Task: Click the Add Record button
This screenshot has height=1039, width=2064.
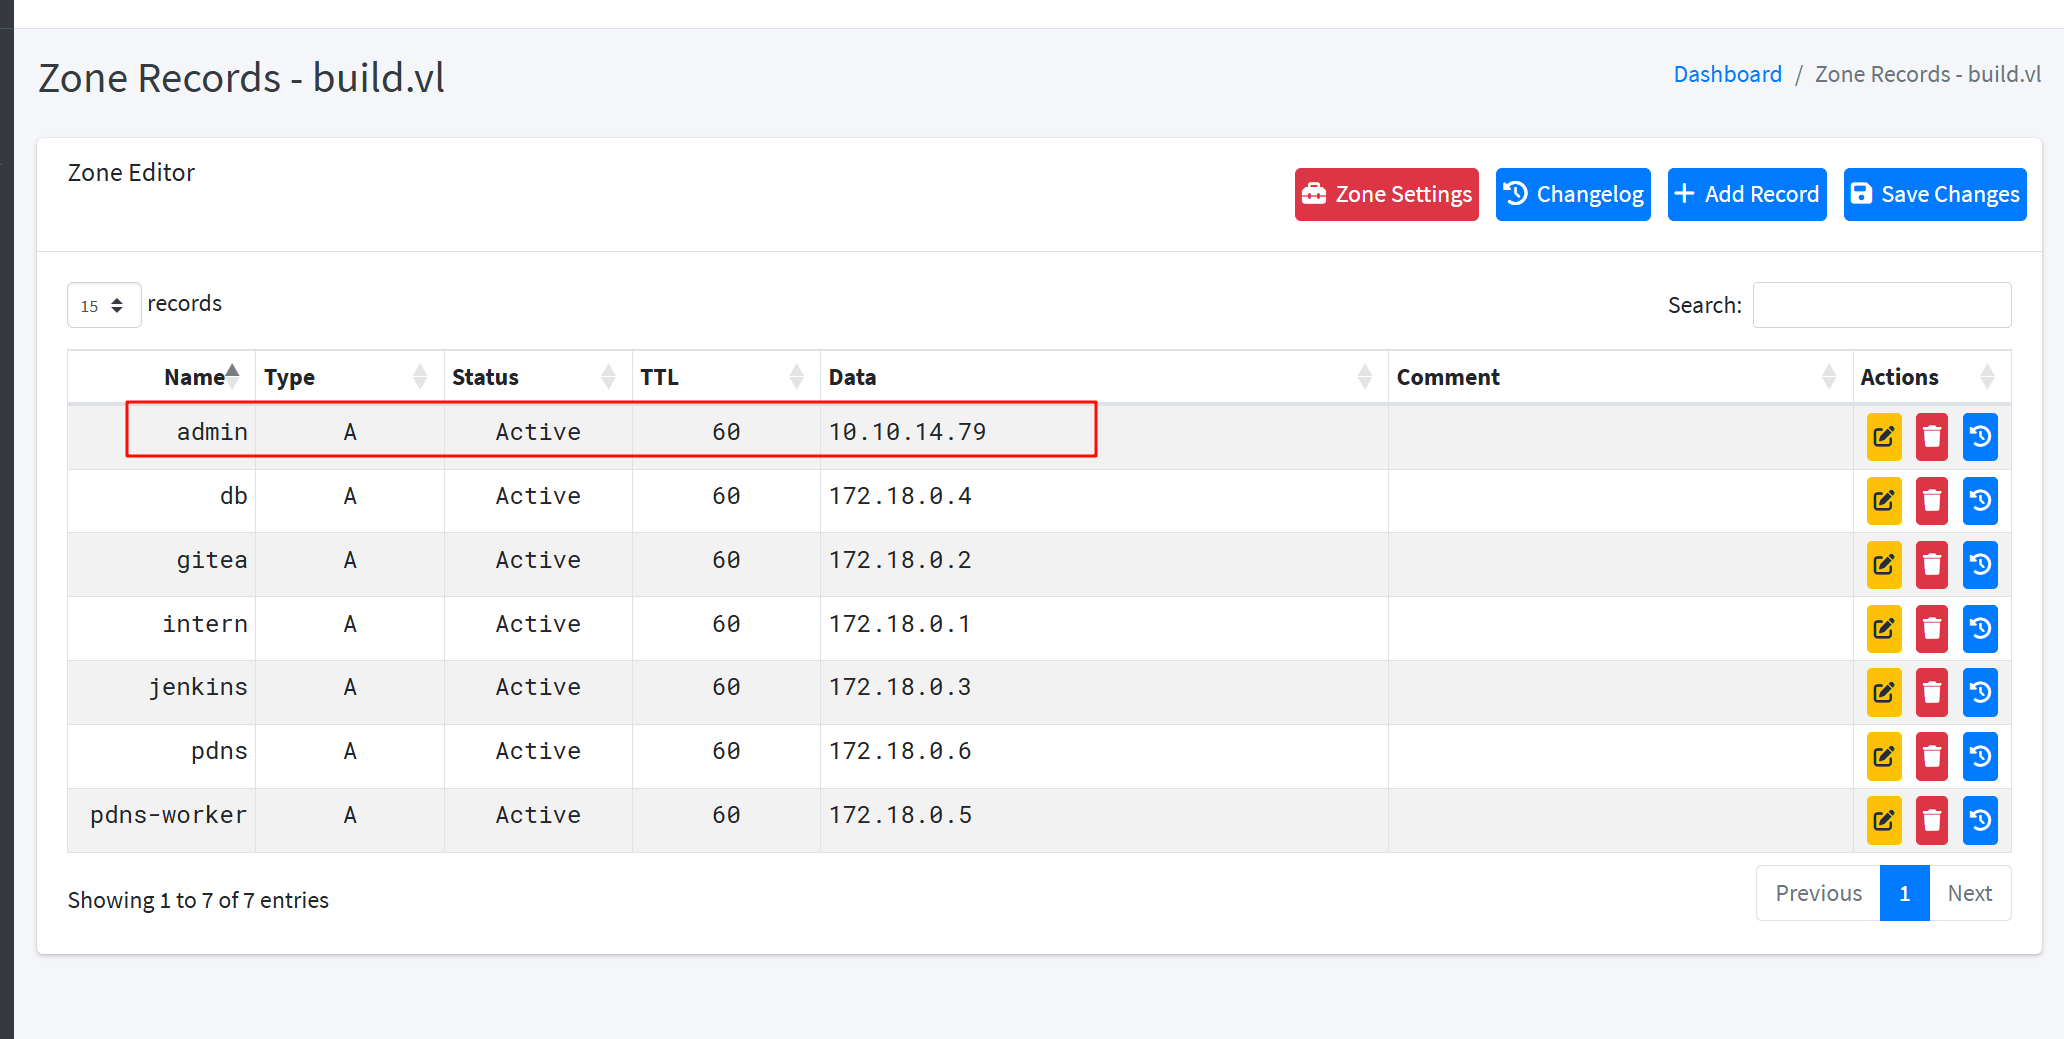Action: (1746, 194)
